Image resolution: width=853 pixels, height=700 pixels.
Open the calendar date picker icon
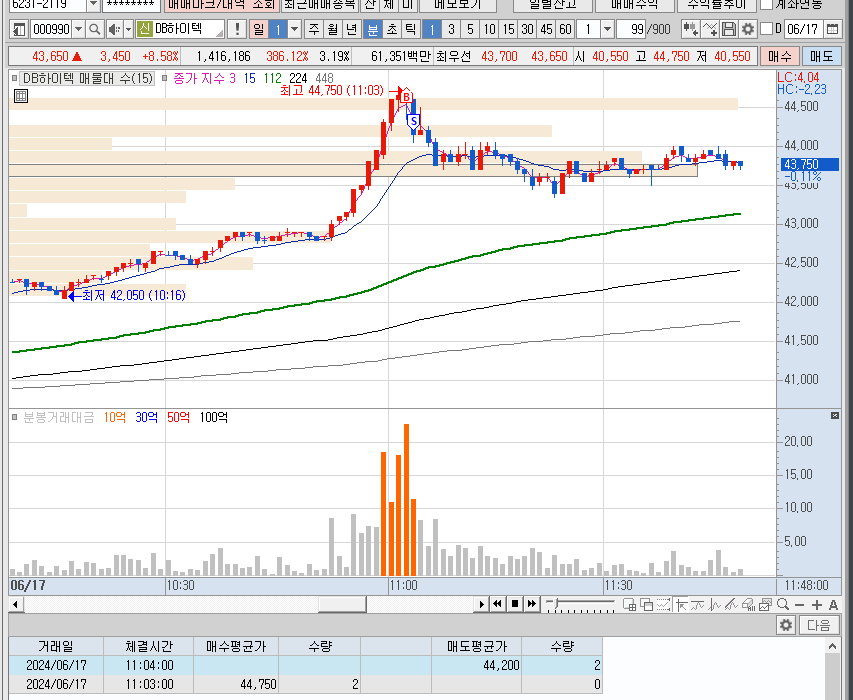click(832, 29)
